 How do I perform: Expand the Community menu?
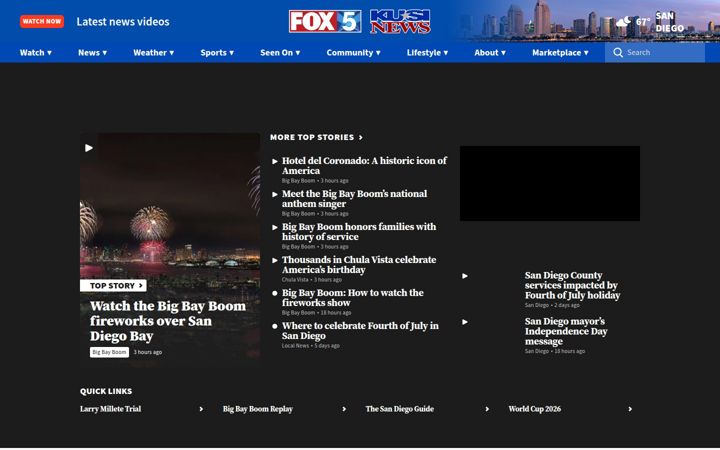(353, 52)
